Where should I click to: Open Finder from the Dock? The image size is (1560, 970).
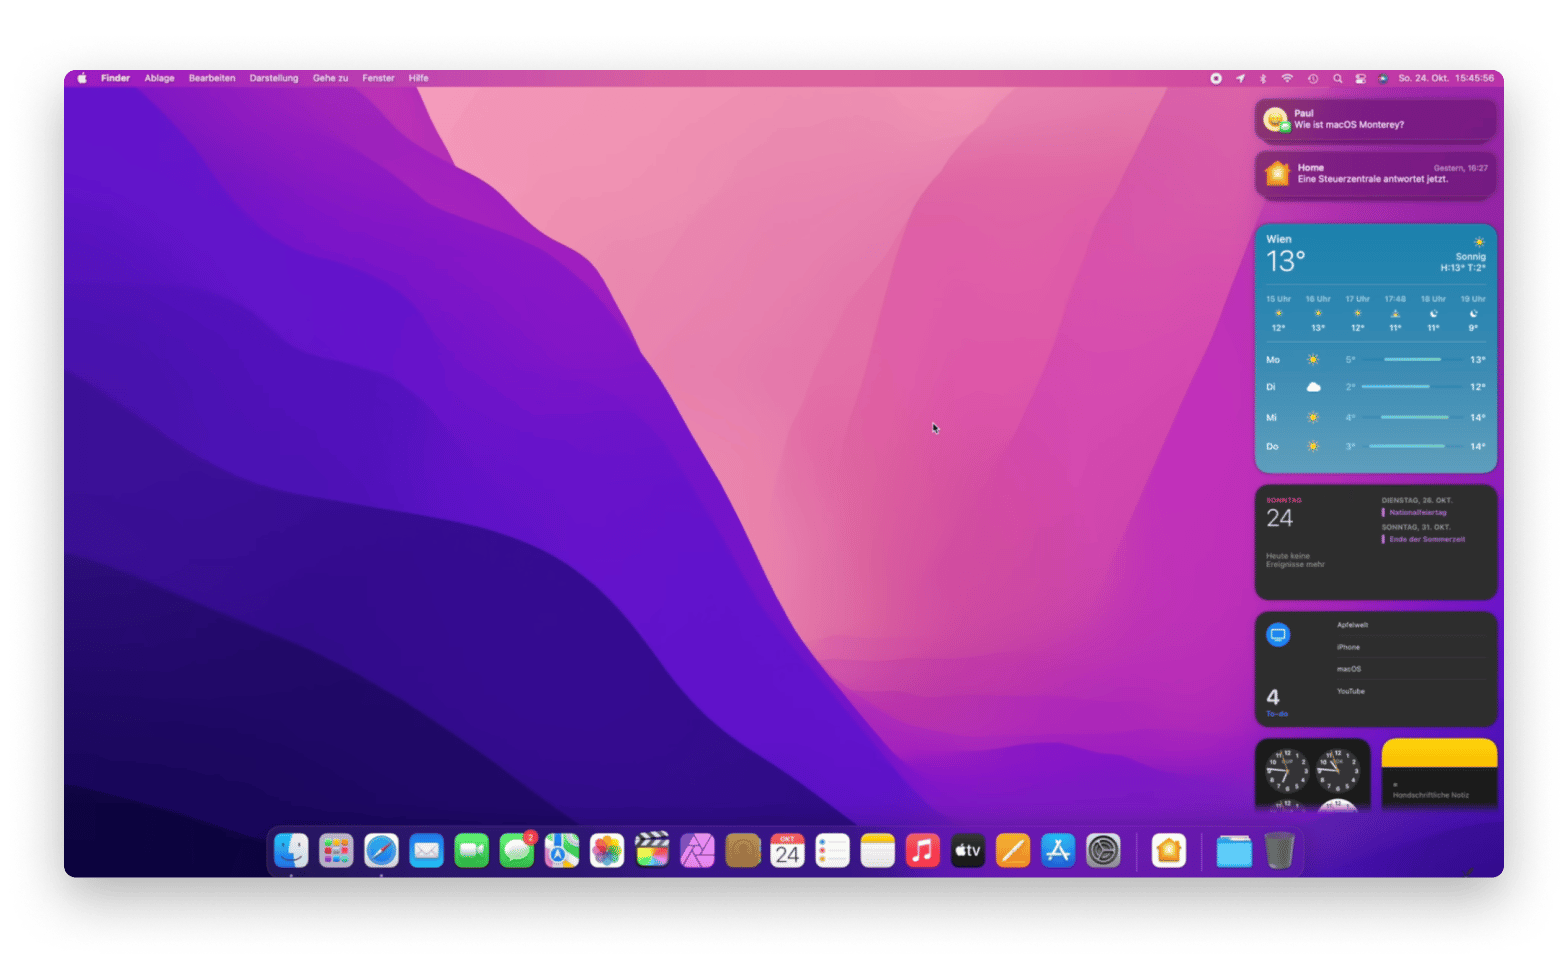pyautogui.click(x=291, y=851)
